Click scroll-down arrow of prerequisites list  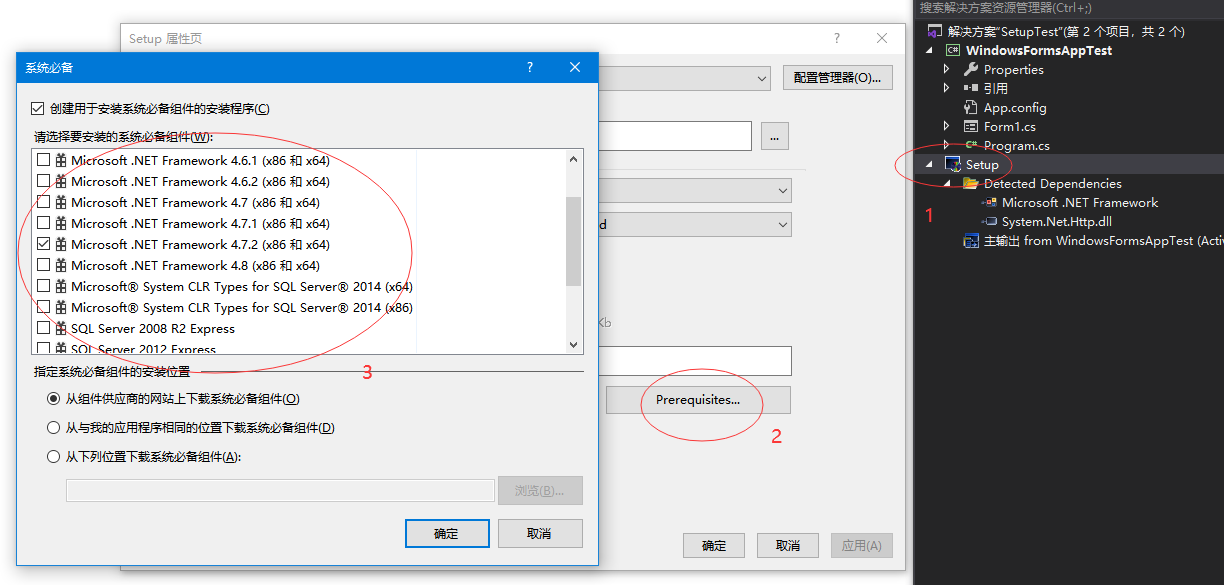click(574, 344)
